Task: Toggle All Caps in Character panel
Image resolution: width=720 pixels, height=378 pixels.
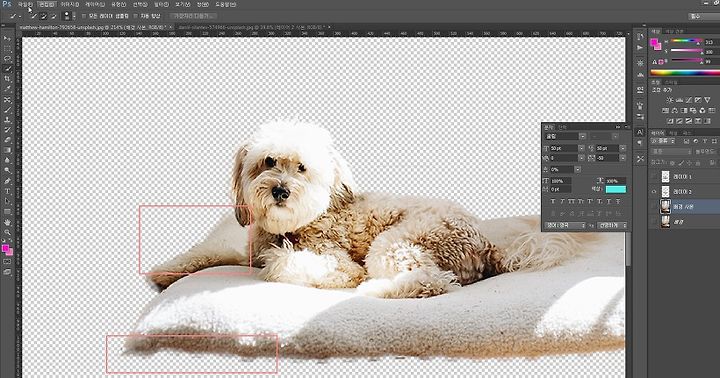Action: (571, 202)
